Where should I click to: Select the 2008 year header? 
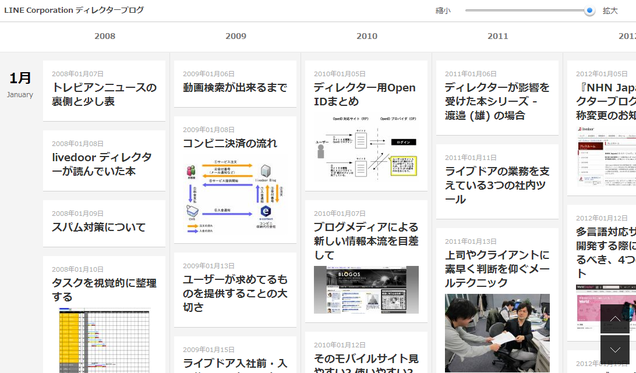(105, 36)
